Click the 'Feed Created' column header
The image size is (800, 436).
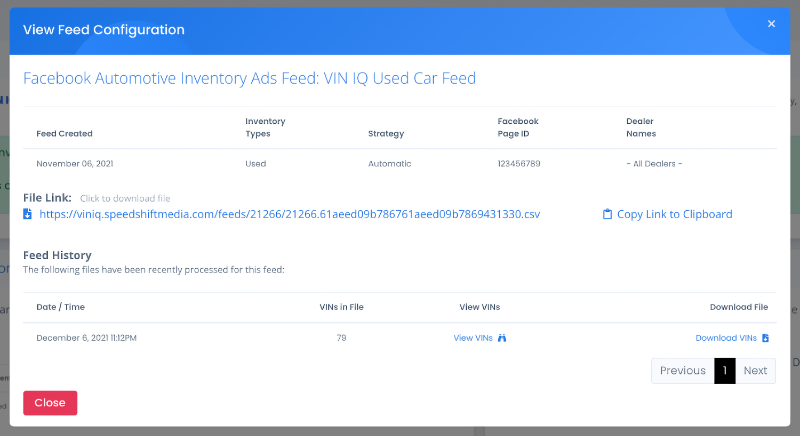64,134
